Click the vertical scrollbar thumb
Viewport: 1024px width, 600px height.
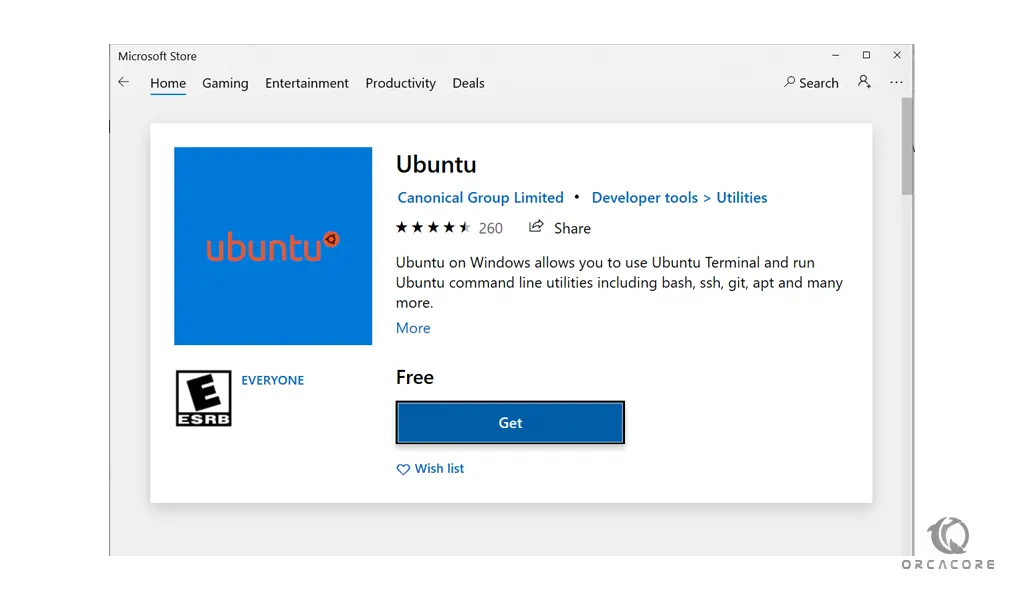[x=907, y=146]
